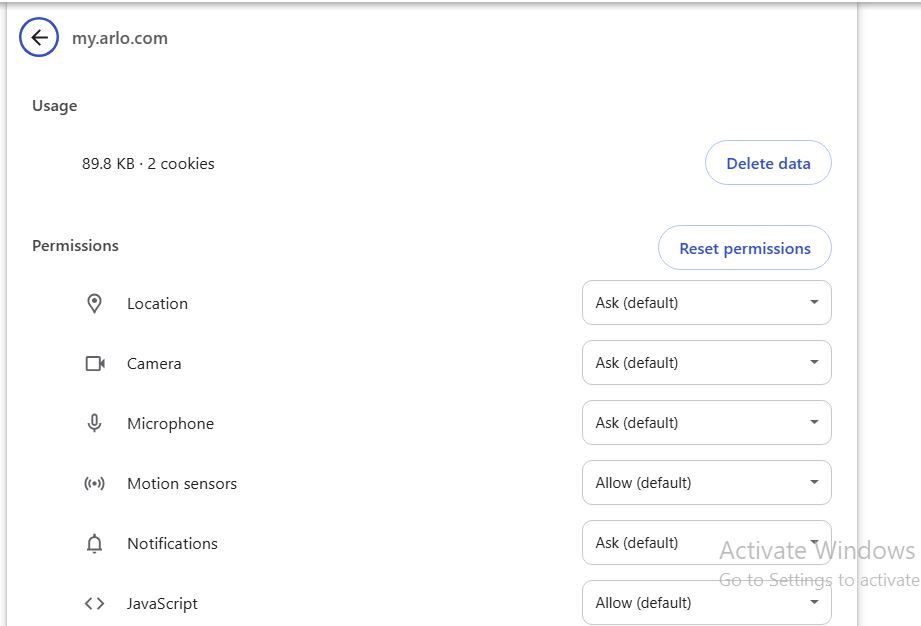Open the Camera permission dropdown

click(x=707, y=362)
